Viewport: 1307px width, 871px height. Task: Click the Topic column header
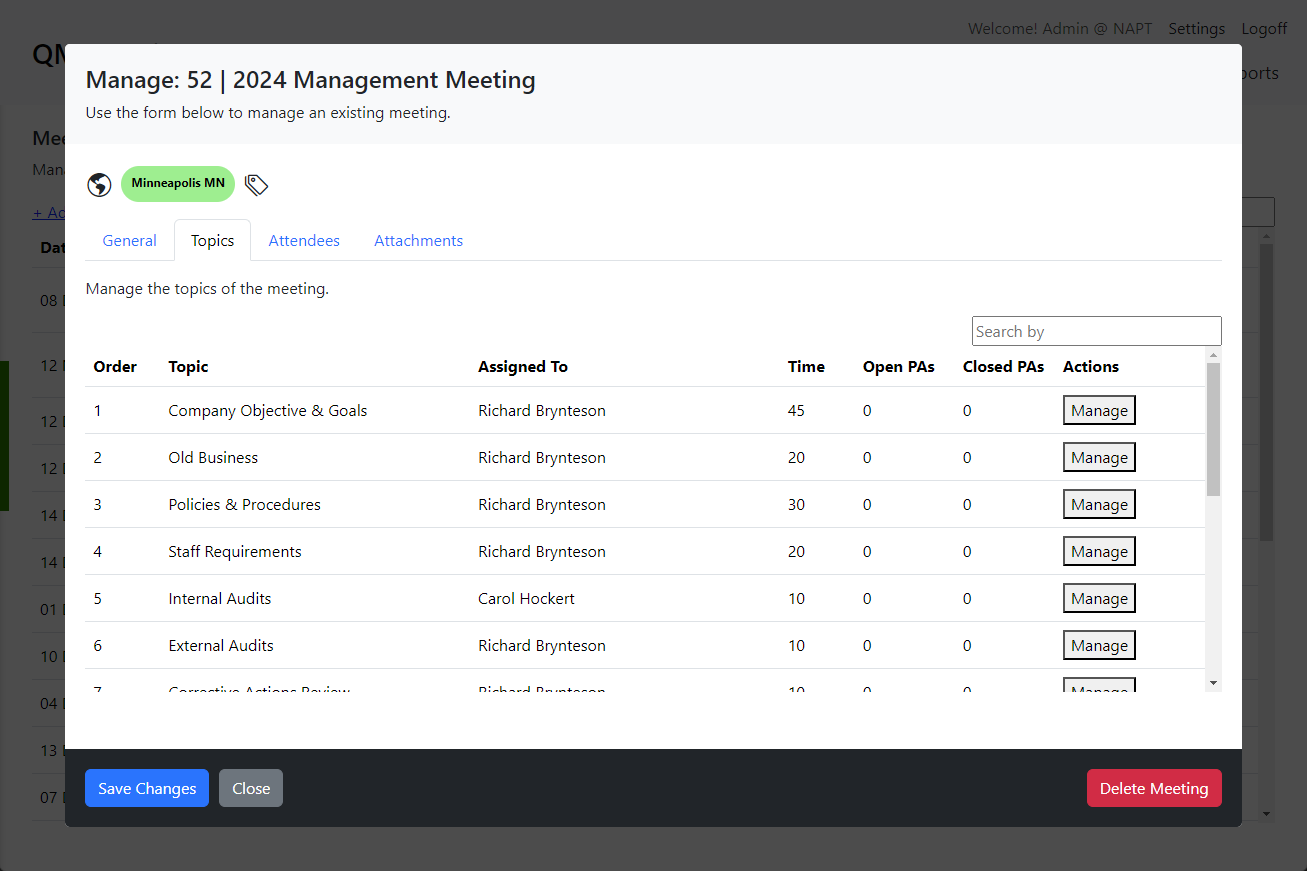pos(188,367)
